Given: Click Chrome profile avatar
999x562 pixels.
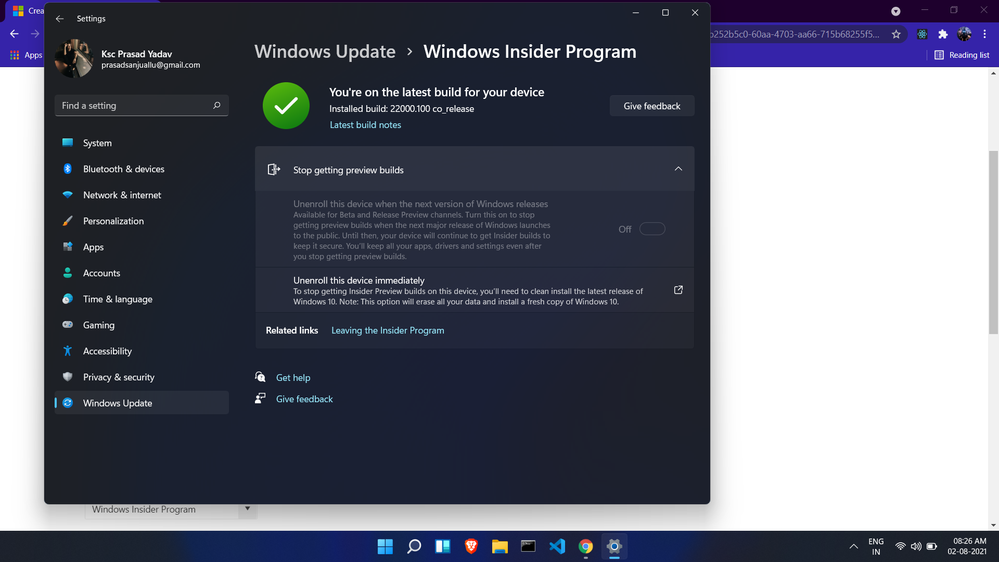Looking at the screenshot, I should point(965,34).
